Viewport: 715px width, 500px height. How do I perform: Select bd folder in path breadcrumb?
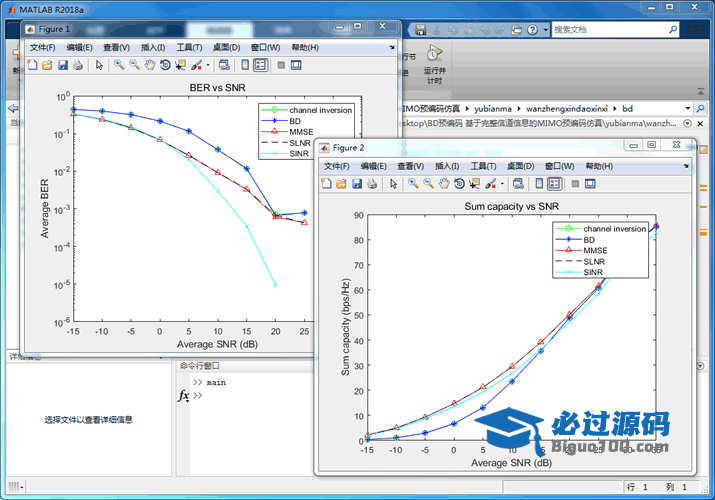[x=627, y=108]
